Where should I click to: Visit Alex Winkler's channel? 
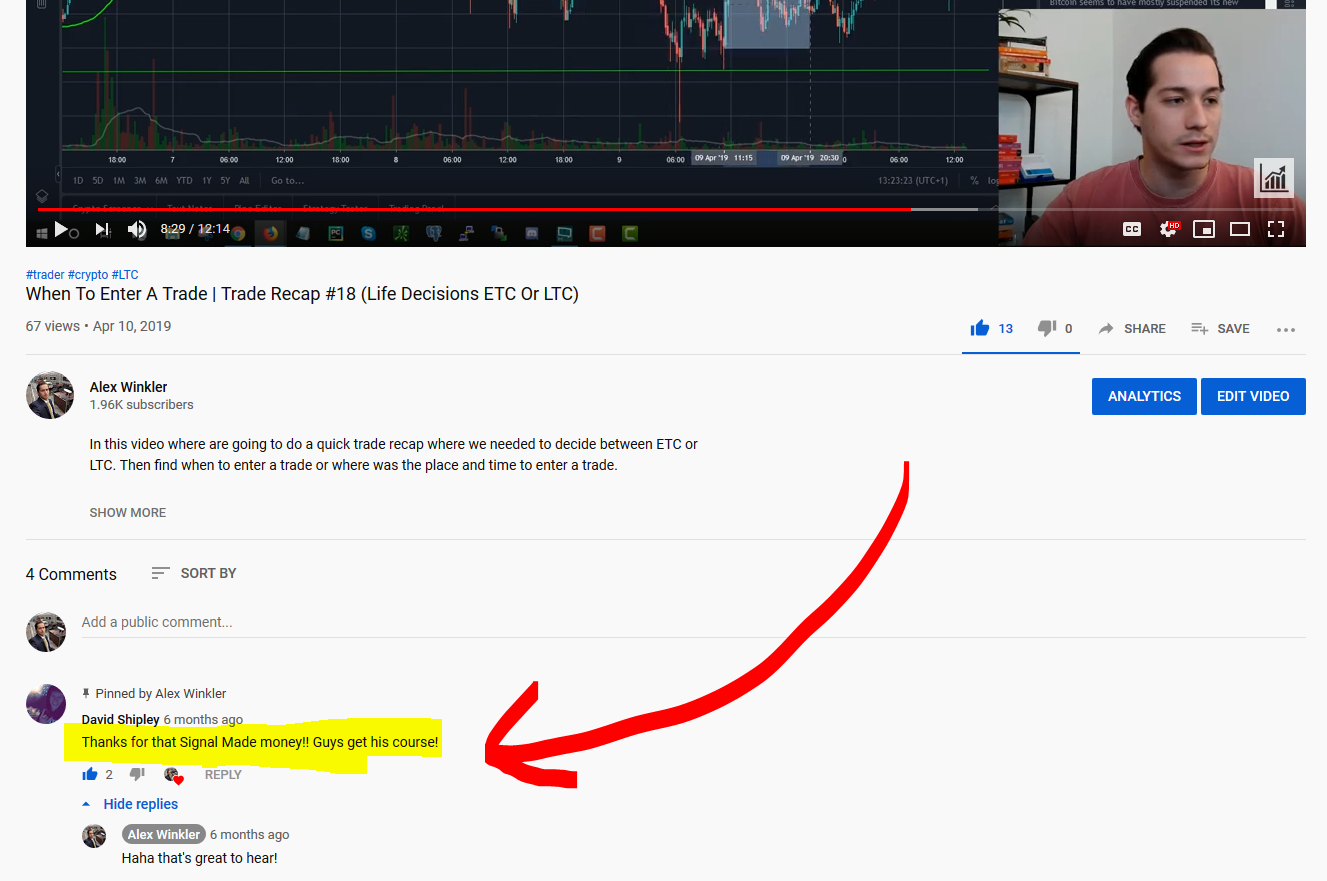coord(128,387)
